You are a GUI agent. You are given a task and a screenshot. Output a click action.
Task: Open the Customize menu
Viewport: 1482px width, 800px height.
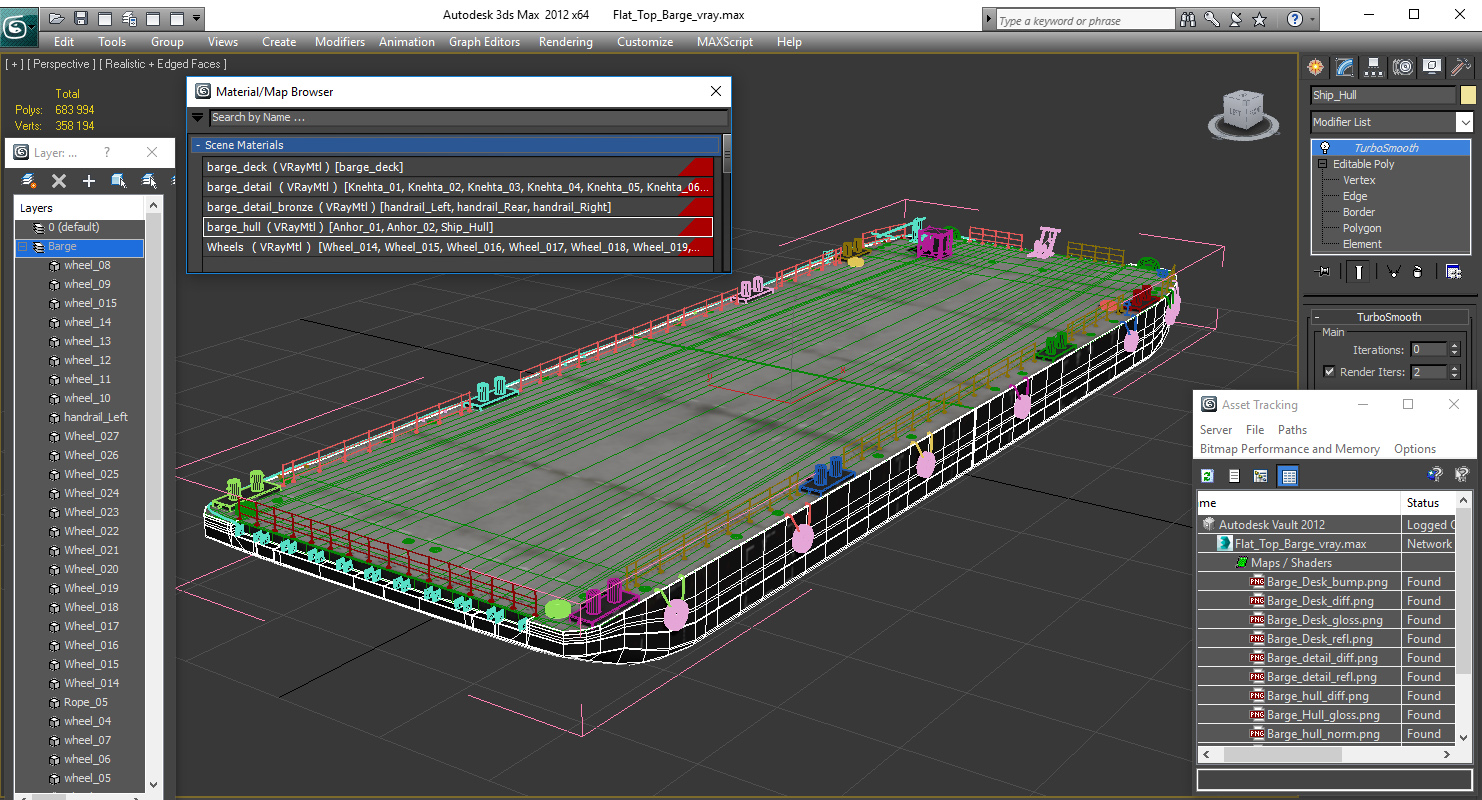[x=645, y=42]
